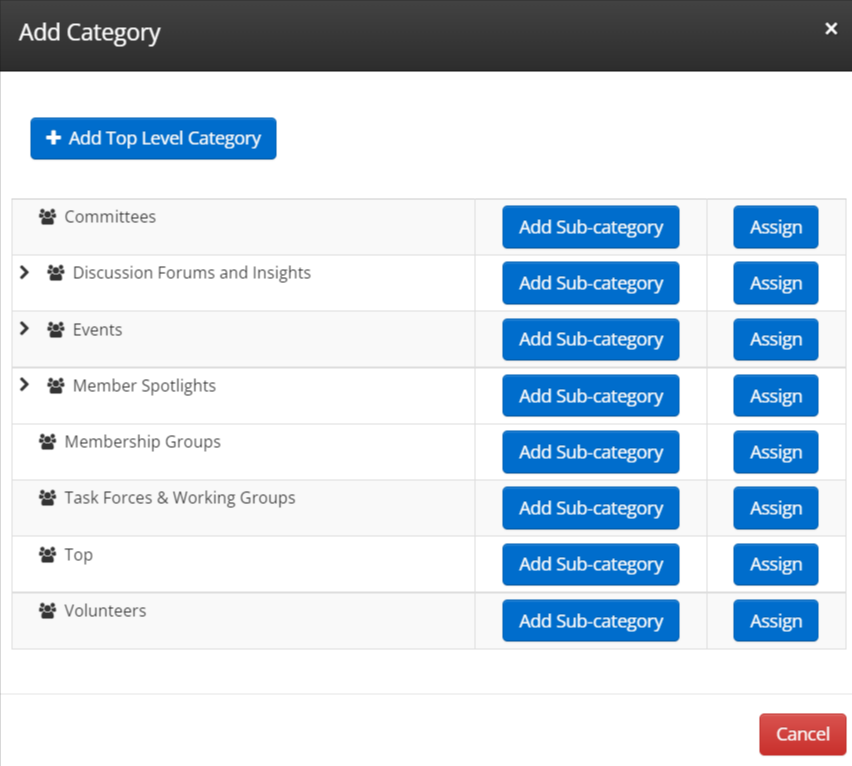Add Sub-category under Membership Groups
This screenshot has width=852, height=766.
click(591, 452)
